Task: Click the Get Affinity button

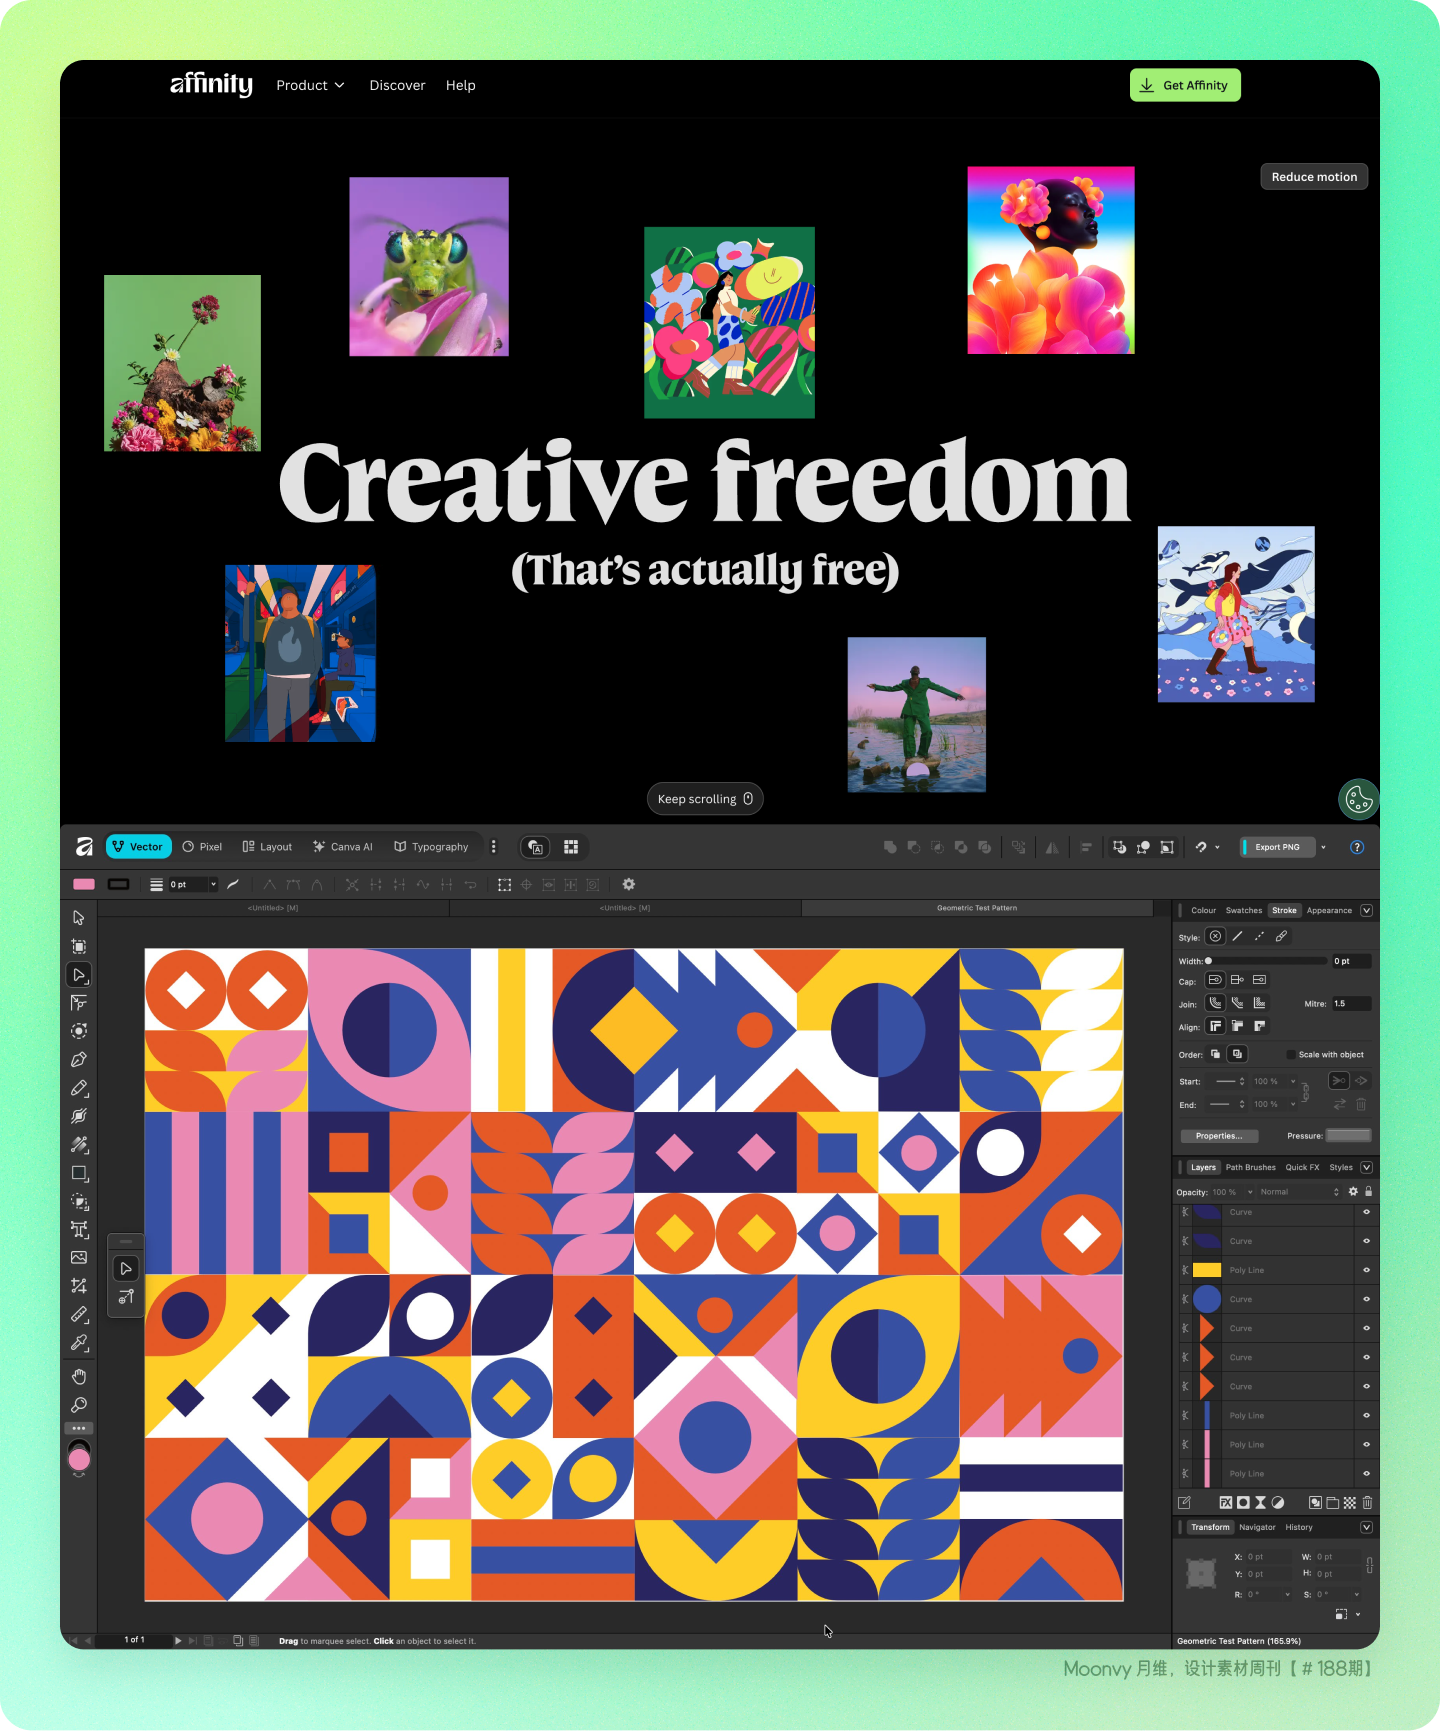Action: point(1185,86)
